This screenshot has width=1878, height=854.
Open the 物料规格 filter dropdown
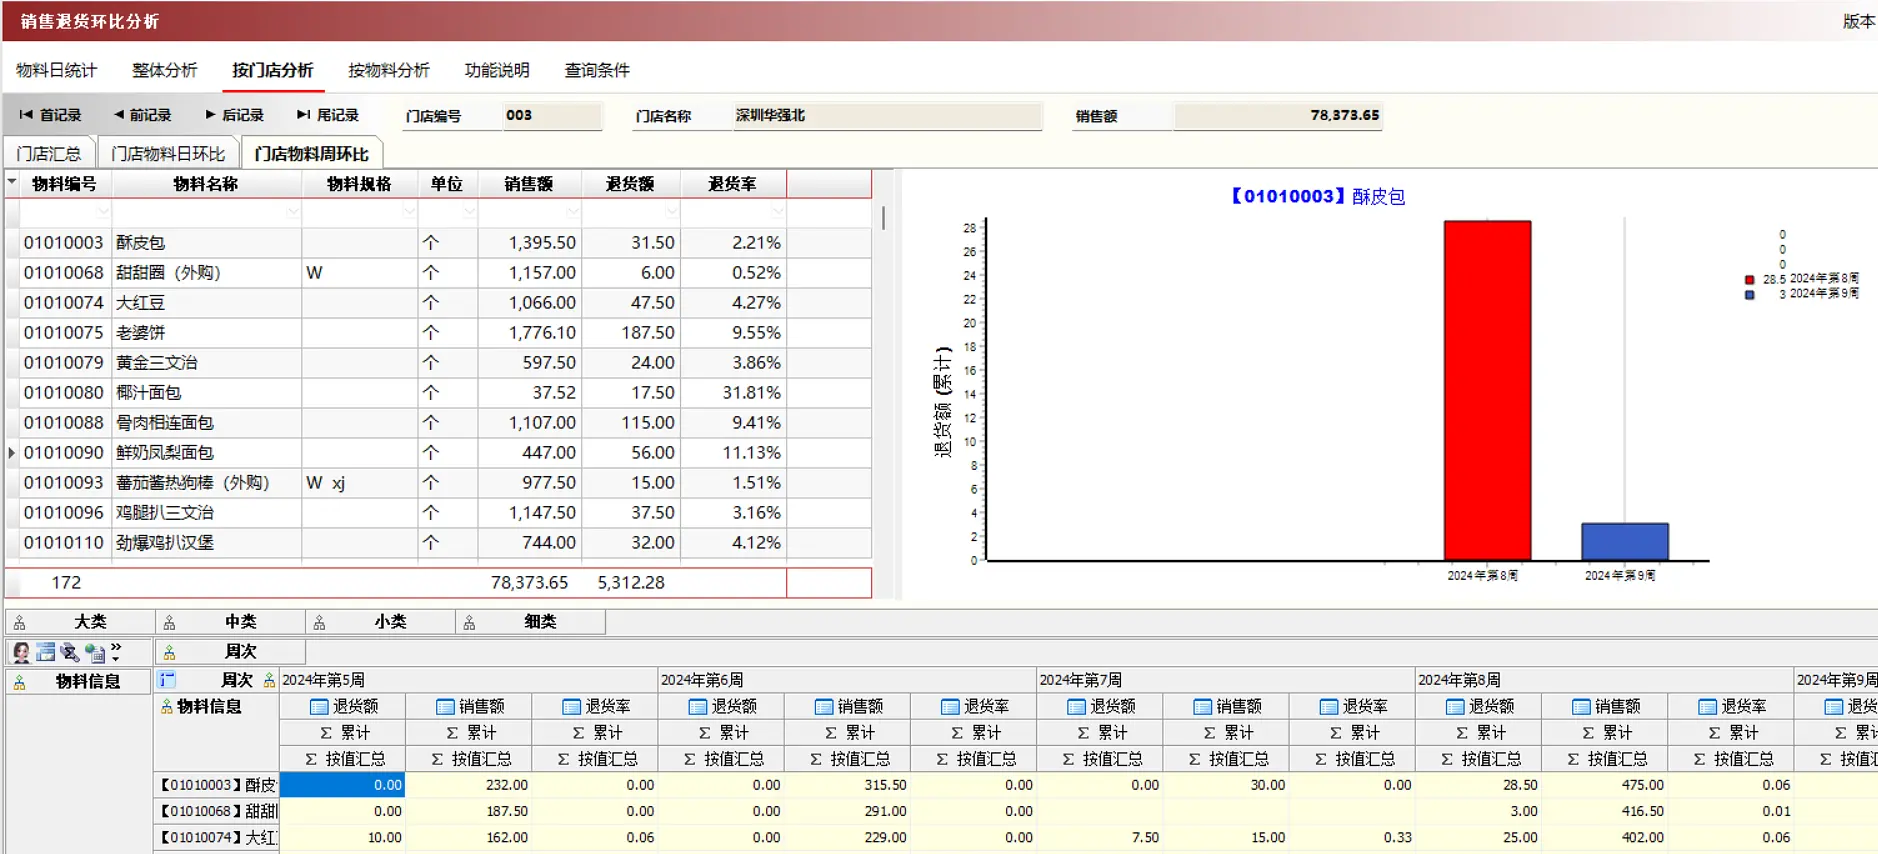pyautogui.click(x=409, y=212)
